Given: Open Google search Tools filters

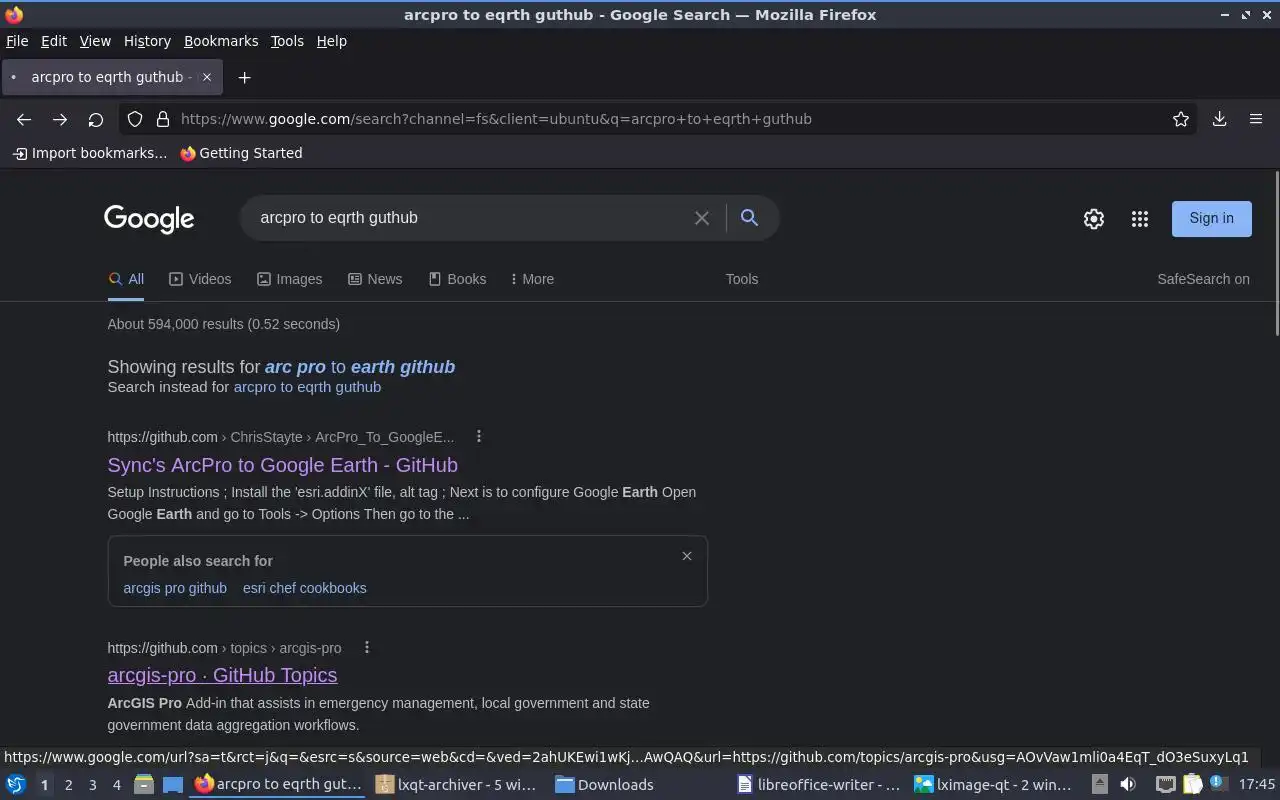Looking at the screenshot, I should [x=742, y=279].
